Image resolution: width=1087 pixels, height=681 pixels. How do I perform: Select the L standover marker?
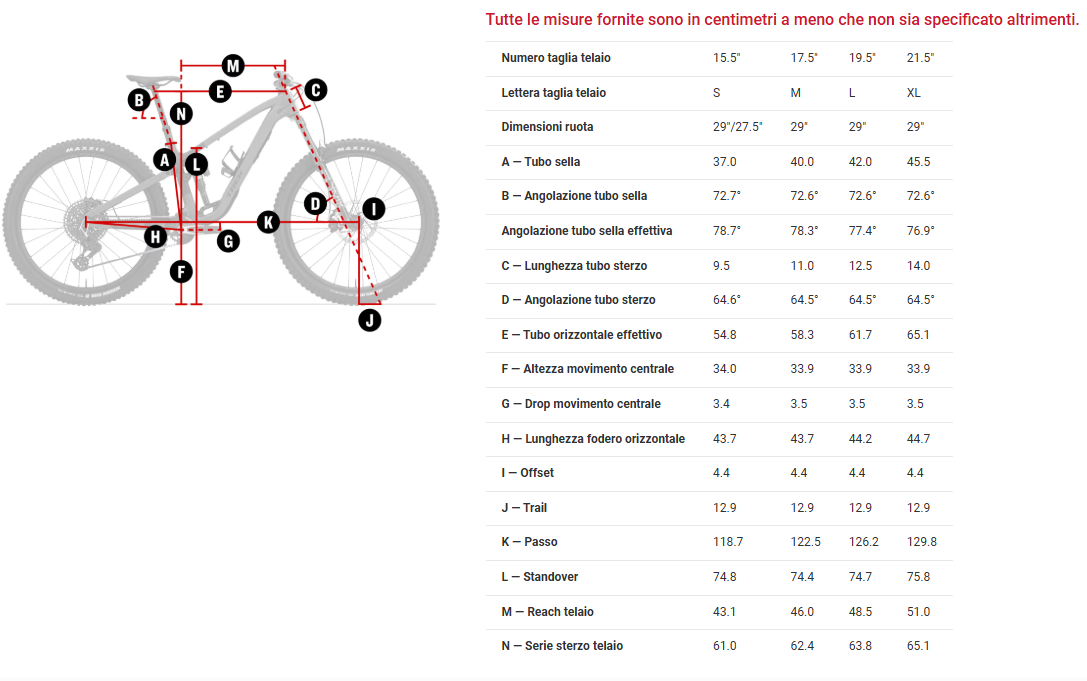(x=196, y=163)
